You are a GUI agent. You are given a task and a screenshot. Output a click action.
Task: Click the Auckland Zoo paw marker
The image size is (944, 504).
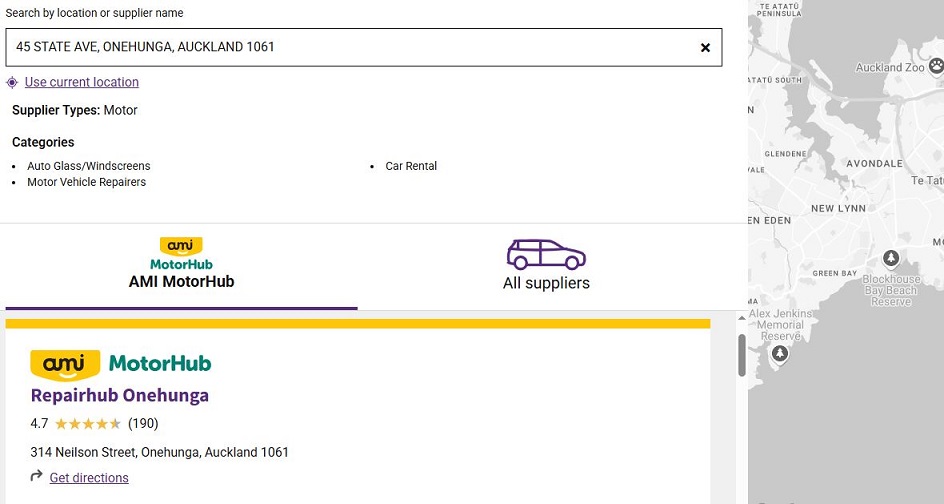point(935,66)
